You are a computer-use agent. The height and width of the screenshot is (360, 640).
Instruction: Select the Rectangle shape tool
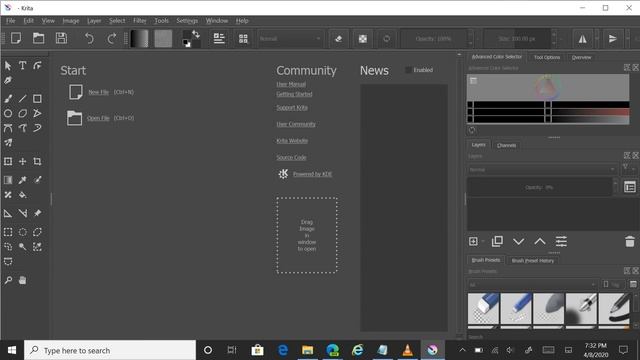[x=37, y=98]
